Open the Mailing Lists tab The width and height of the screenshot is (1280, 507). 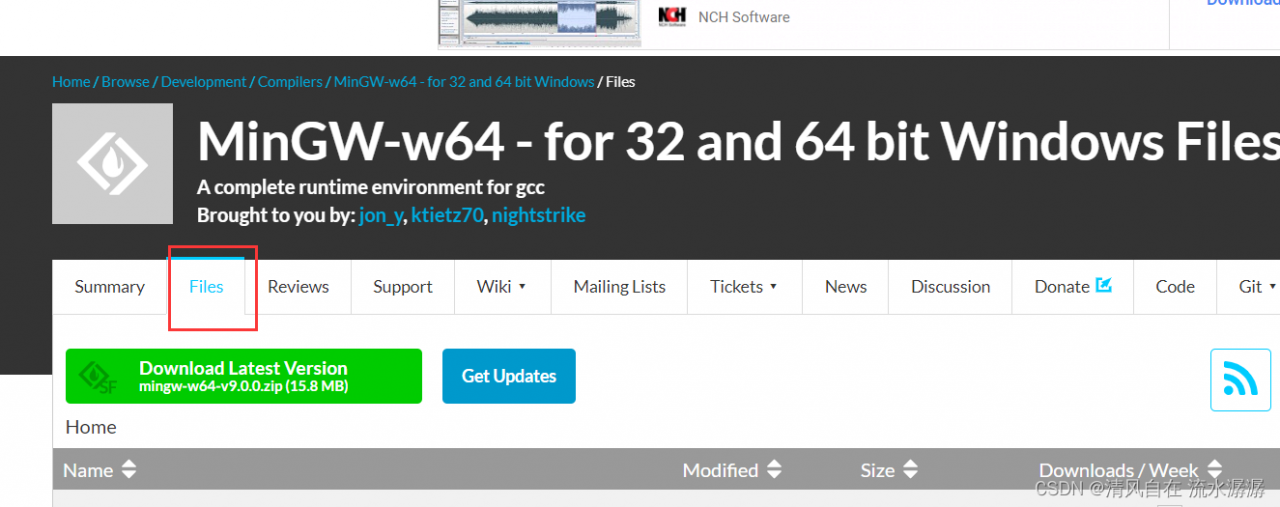[619, 287]
